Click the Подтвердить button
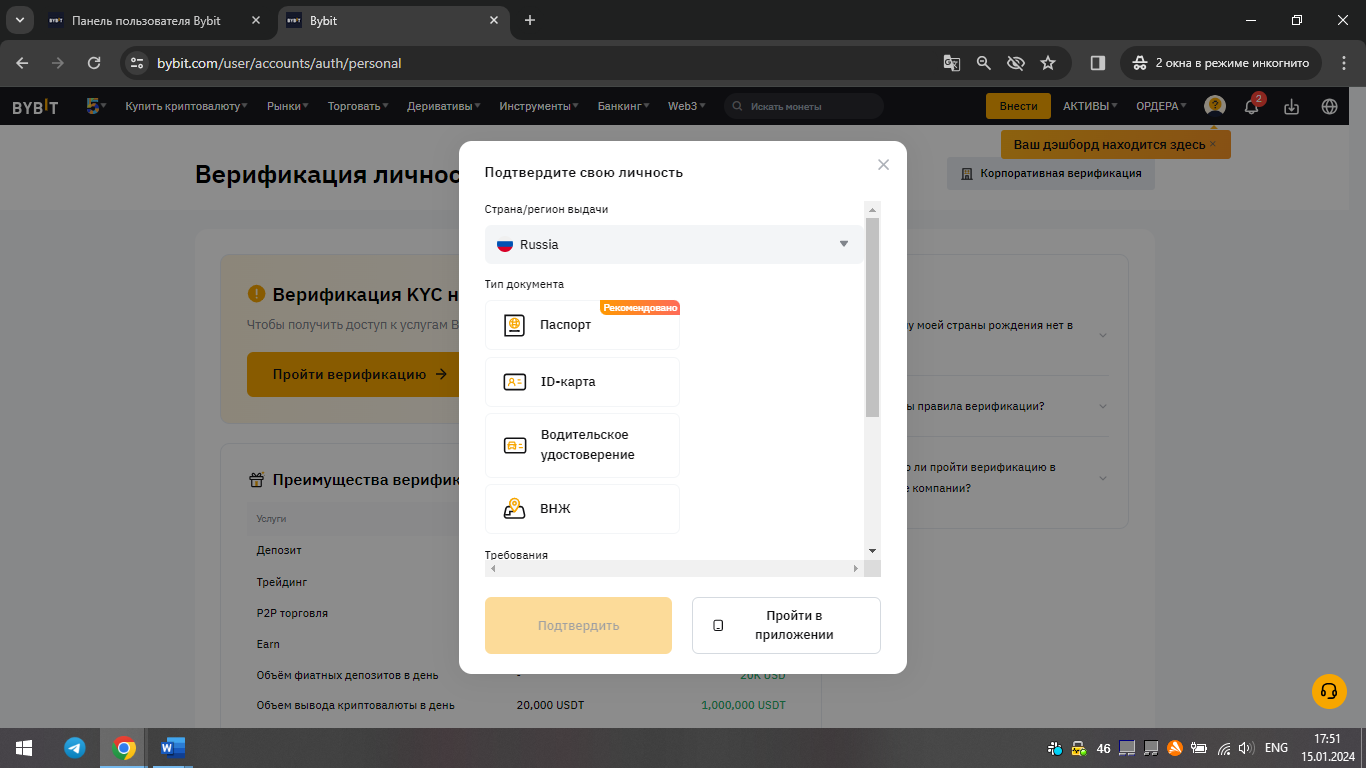Image resolution: width=1366 pixels, height=768 pixels. tap(578, 625)
